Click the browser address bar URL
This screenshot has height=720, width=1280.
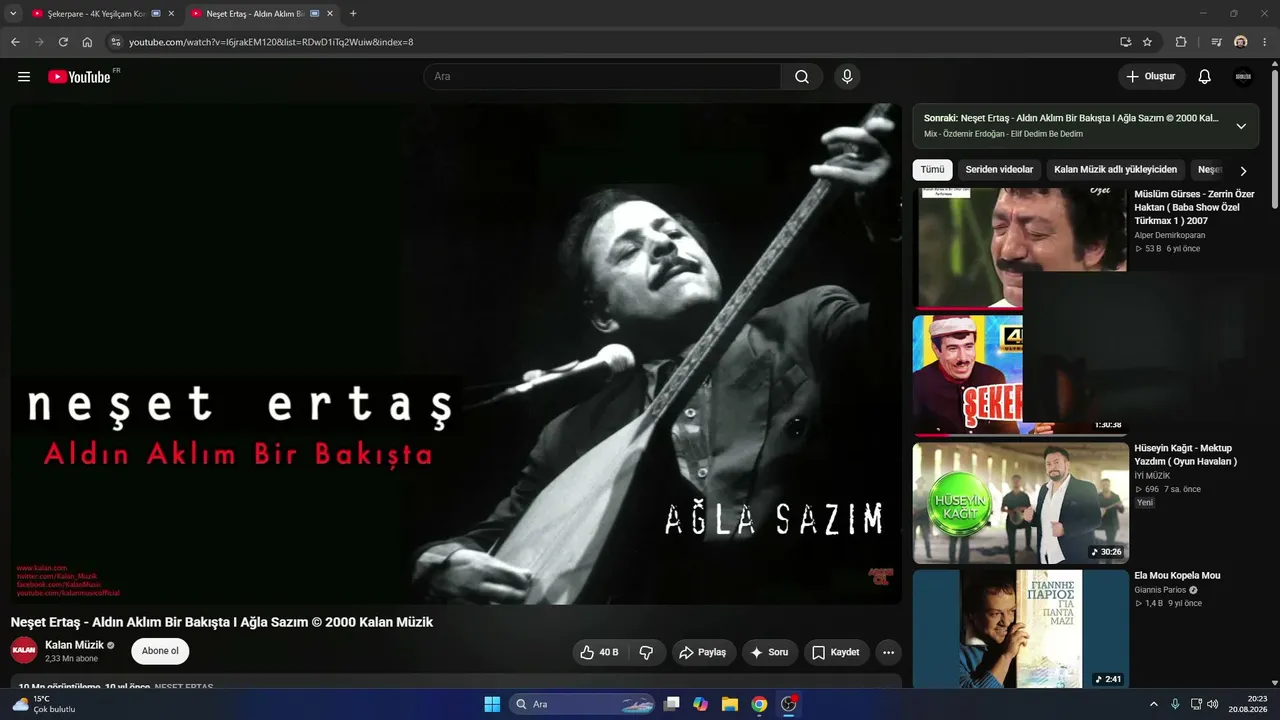coord(270,42)
